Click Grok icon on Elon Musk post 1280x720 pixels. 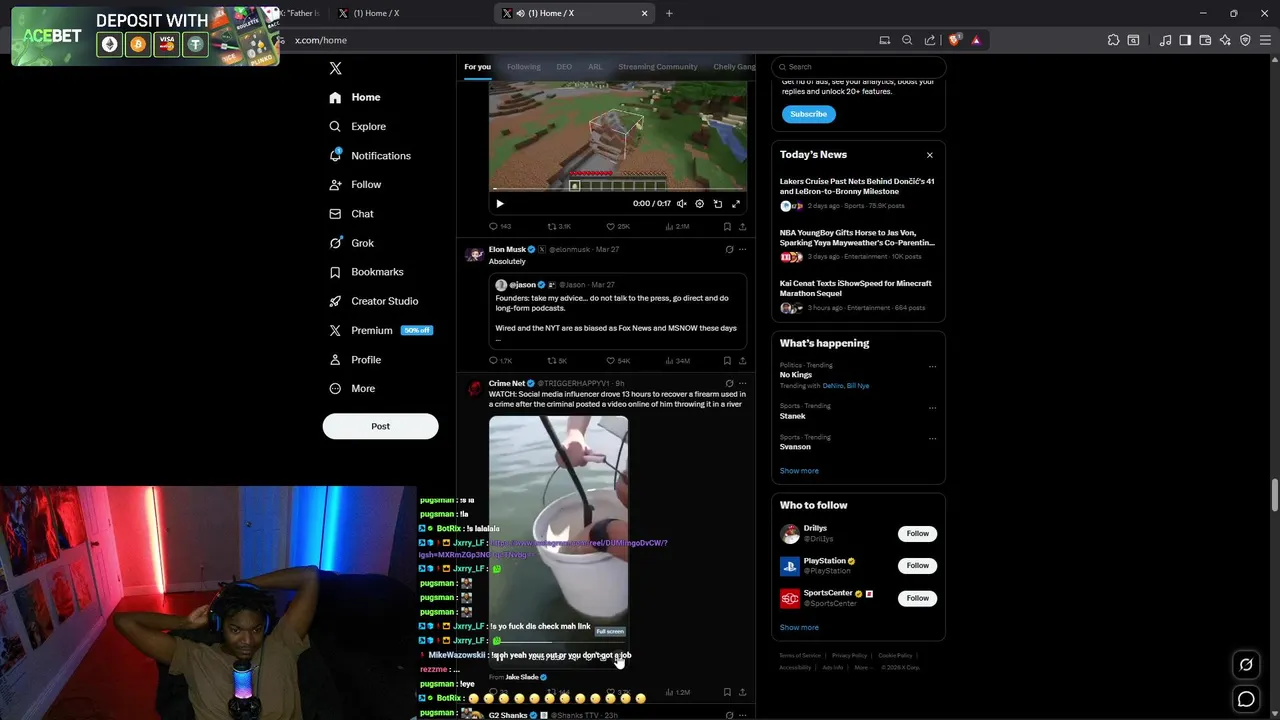[729, 249]
